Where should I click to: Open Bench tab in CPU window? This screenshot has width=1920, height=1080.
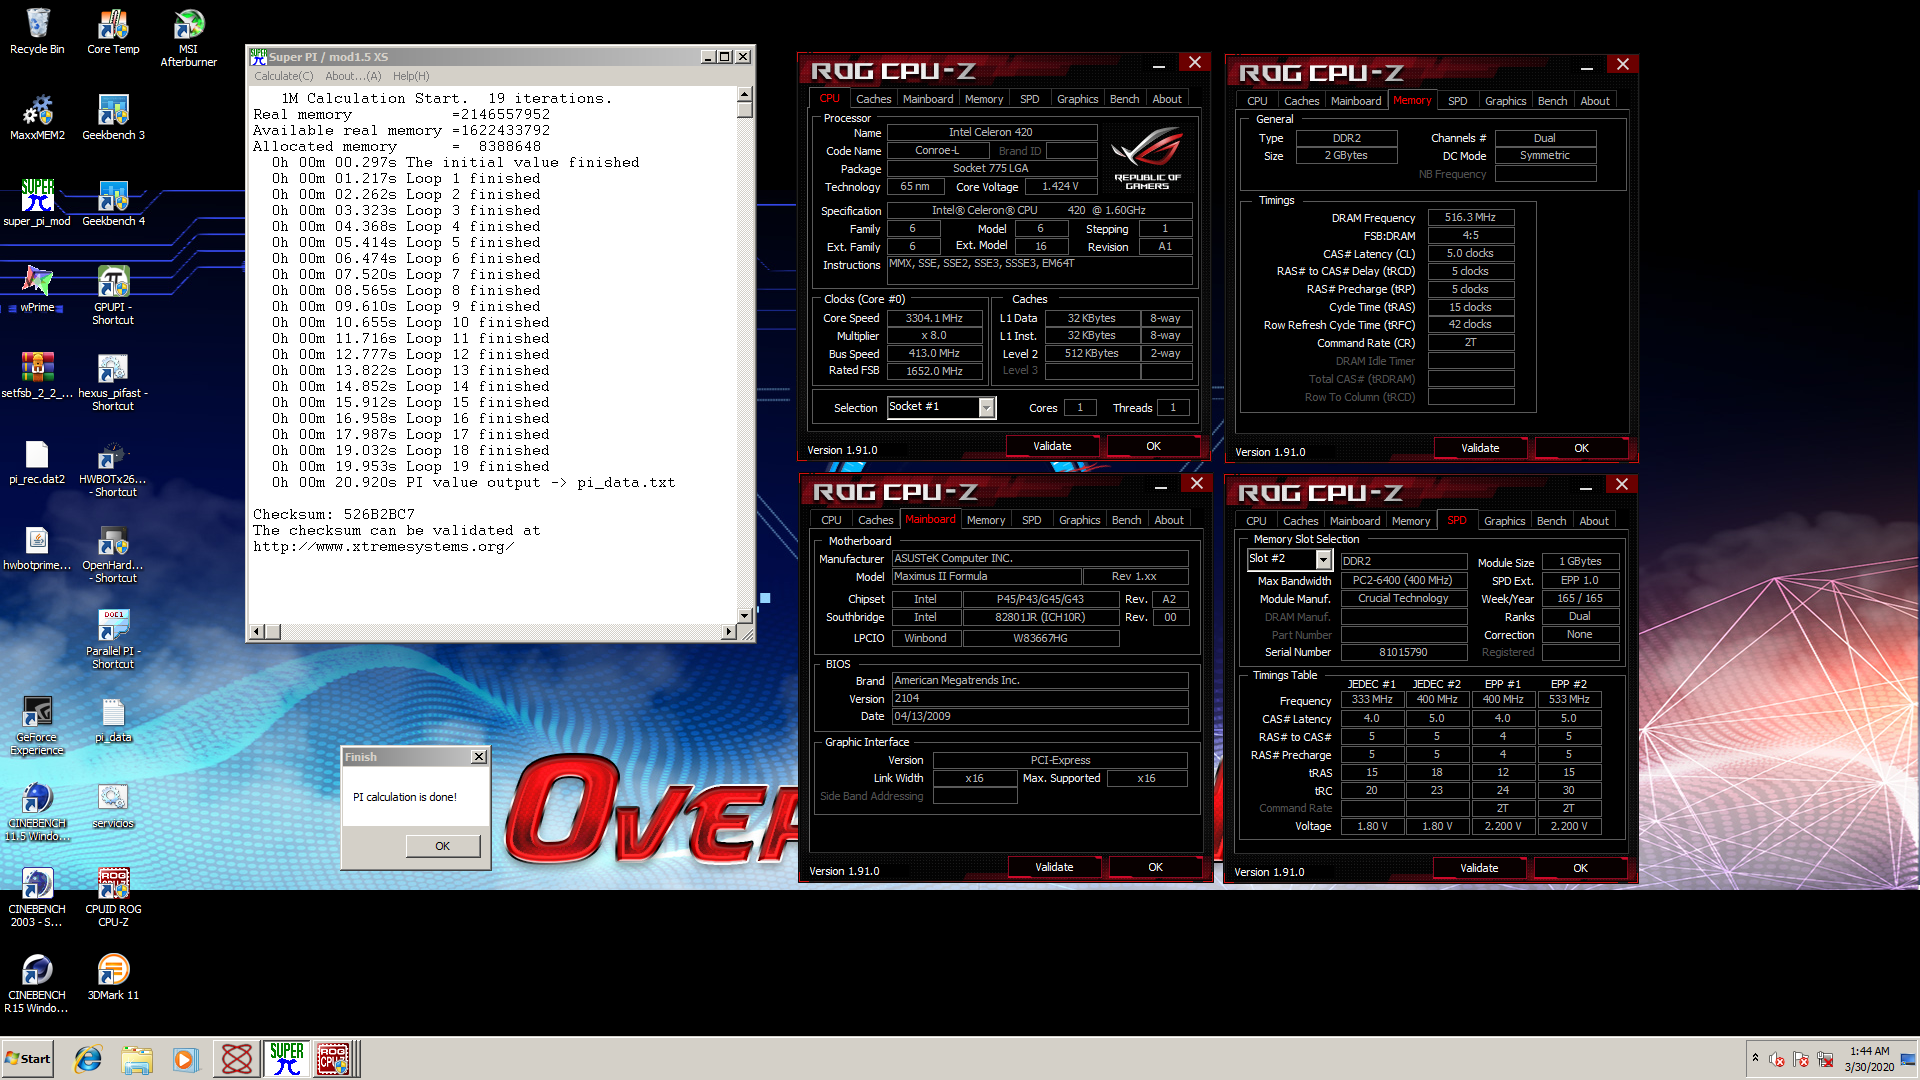[1124, 99]
